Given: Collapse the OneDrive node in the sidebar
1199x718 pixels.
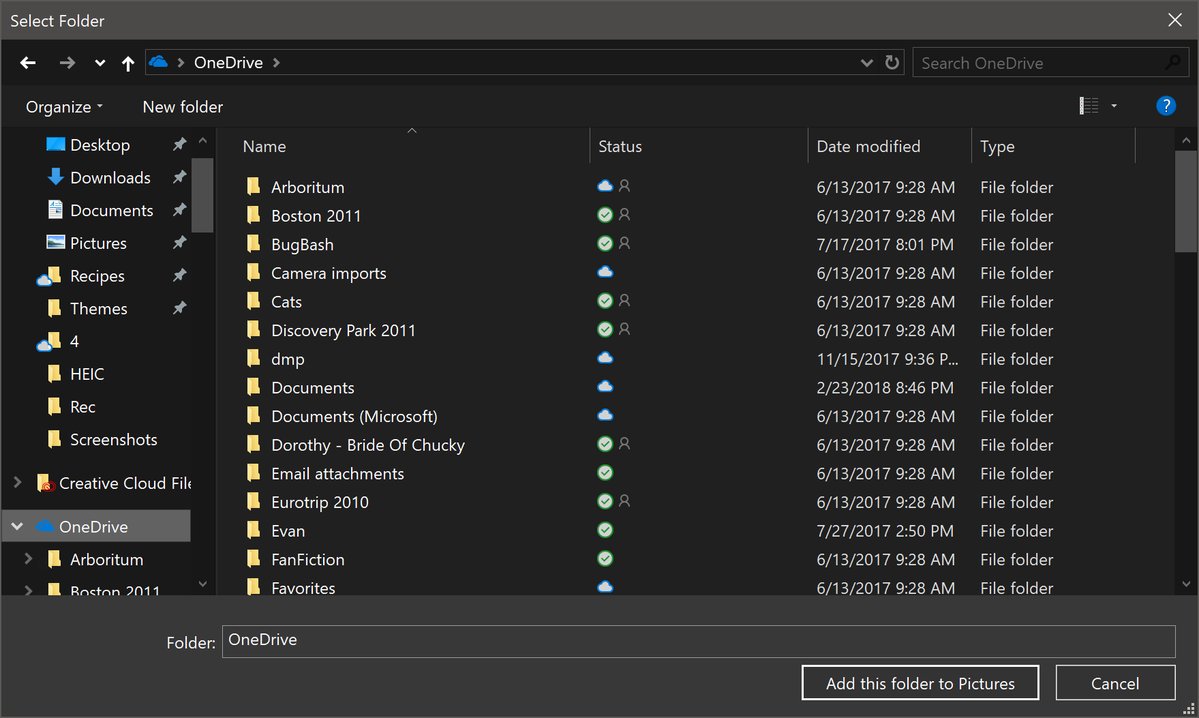Looking at the screenshot, I should pyautogui.click(x=16, y=525).
